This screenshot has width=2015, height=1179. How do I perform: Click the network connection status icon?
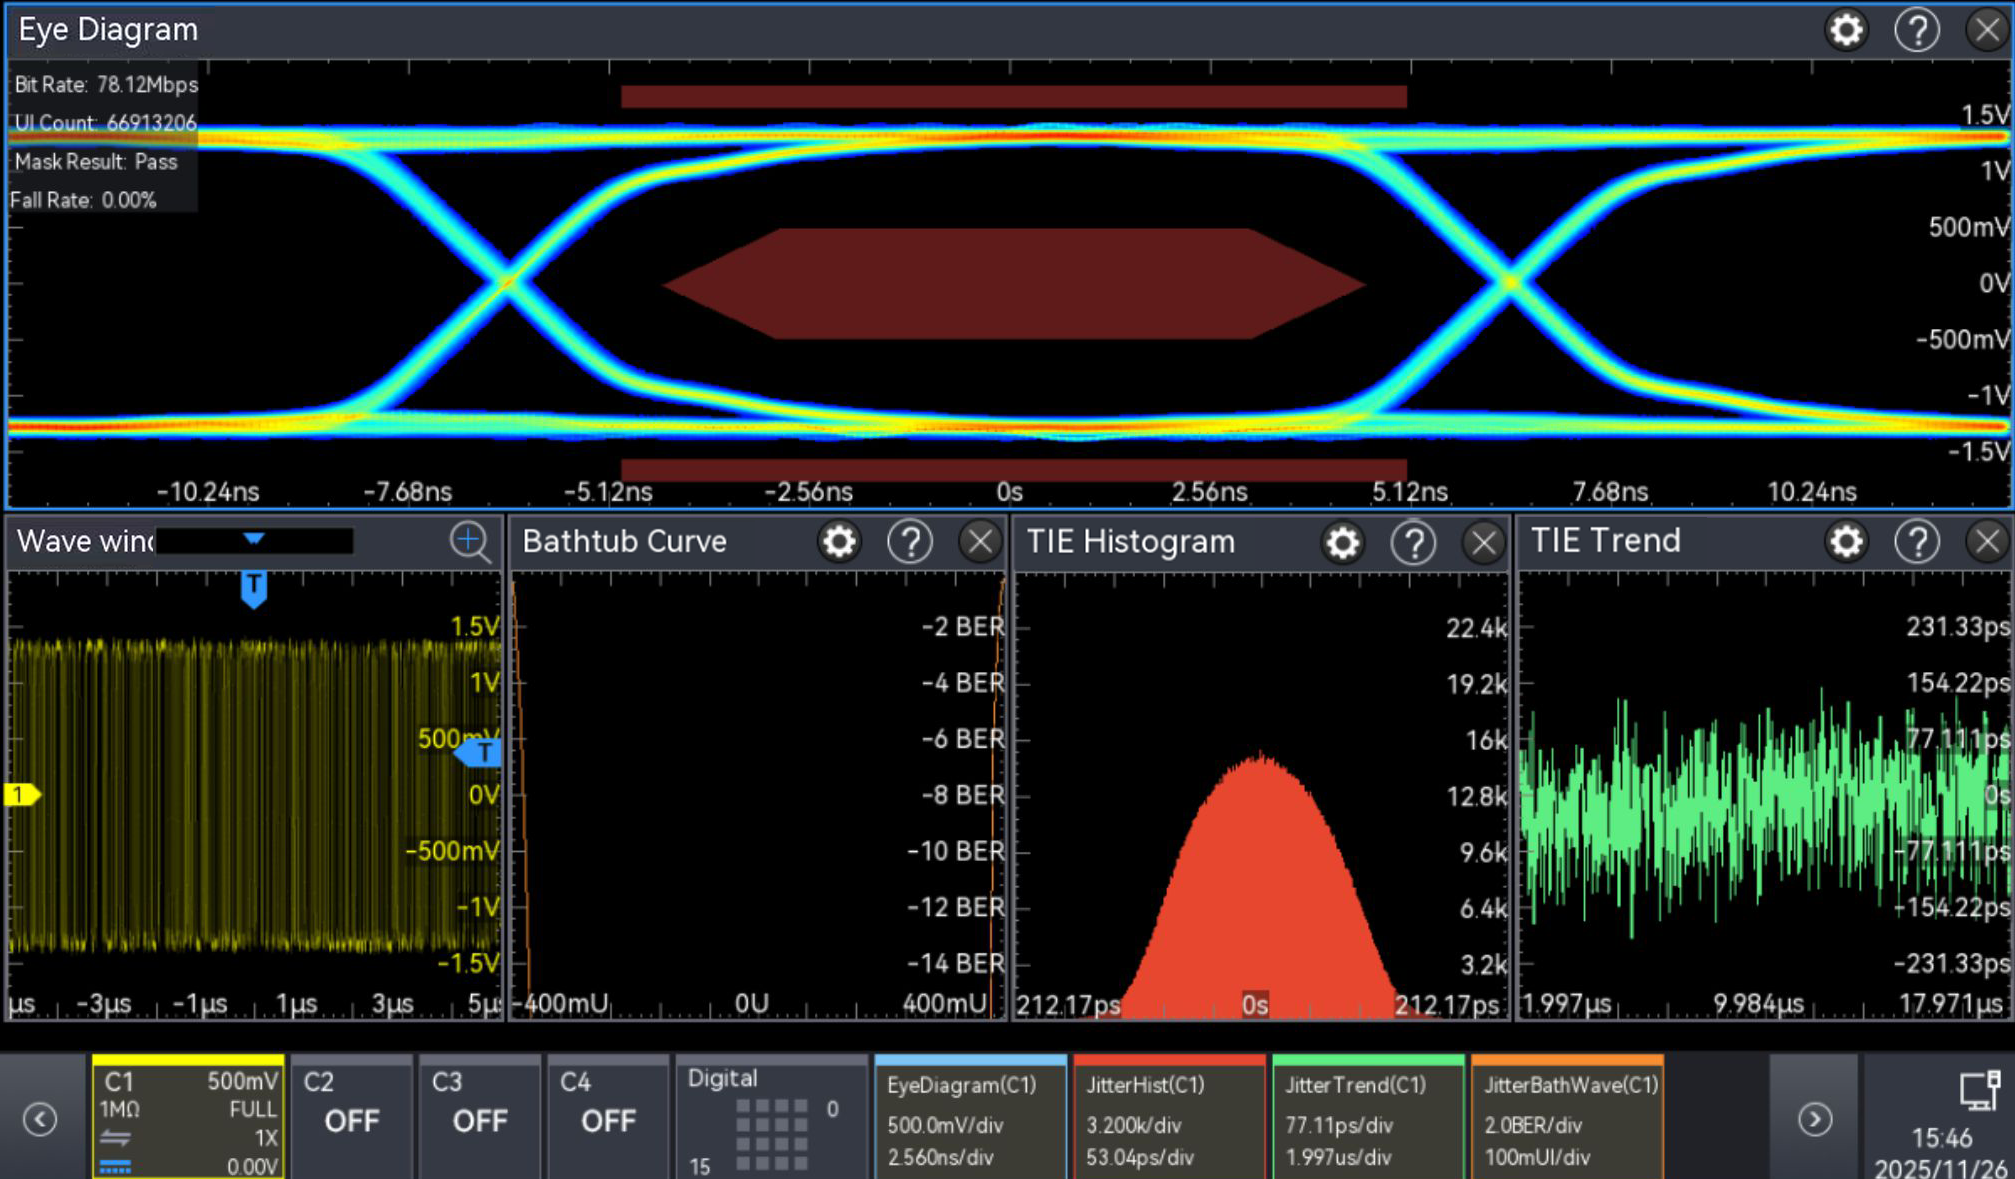(x=1979, y=1090)
